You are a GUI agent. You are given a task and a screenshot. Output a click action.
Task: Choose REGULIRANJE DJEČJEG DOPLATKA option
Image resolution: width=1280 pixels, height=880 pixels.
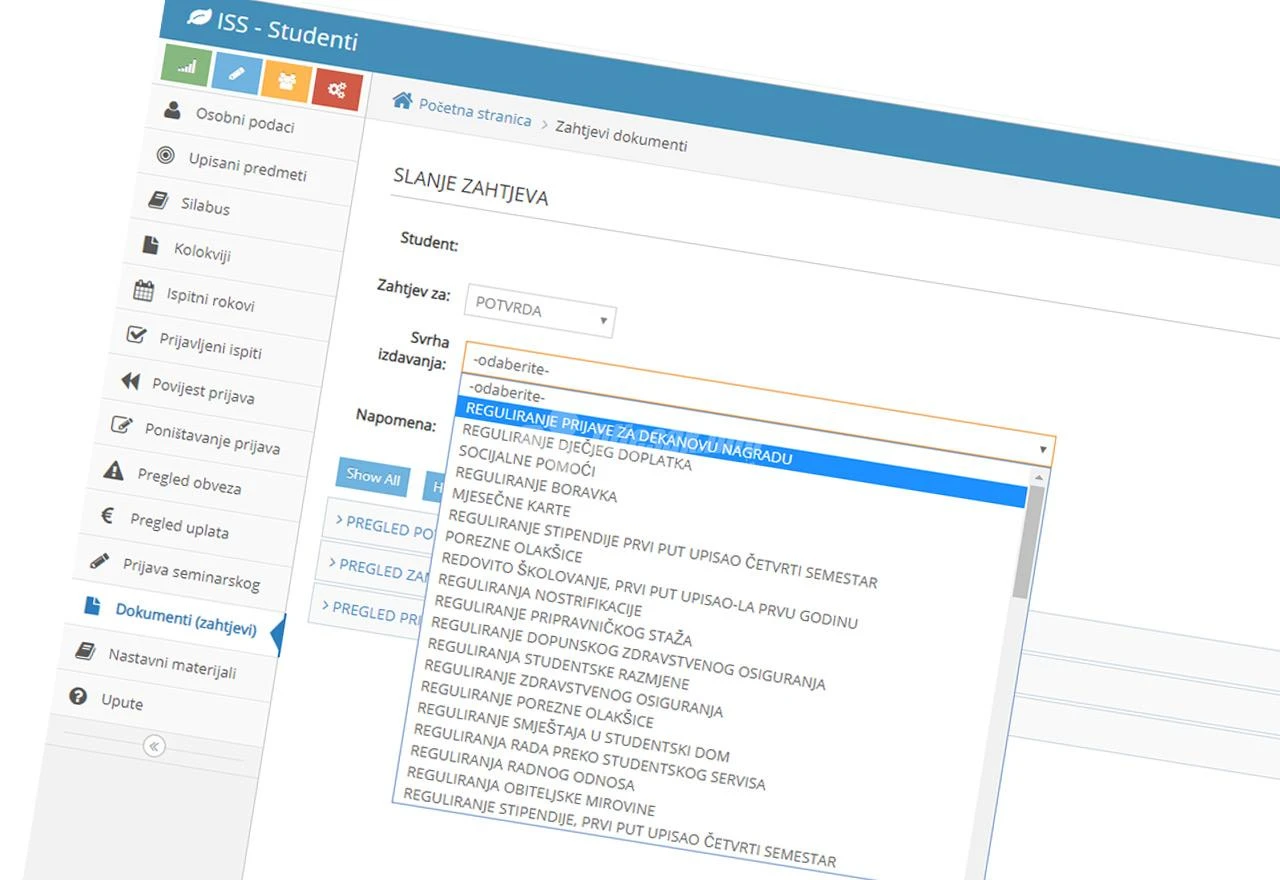577,446
